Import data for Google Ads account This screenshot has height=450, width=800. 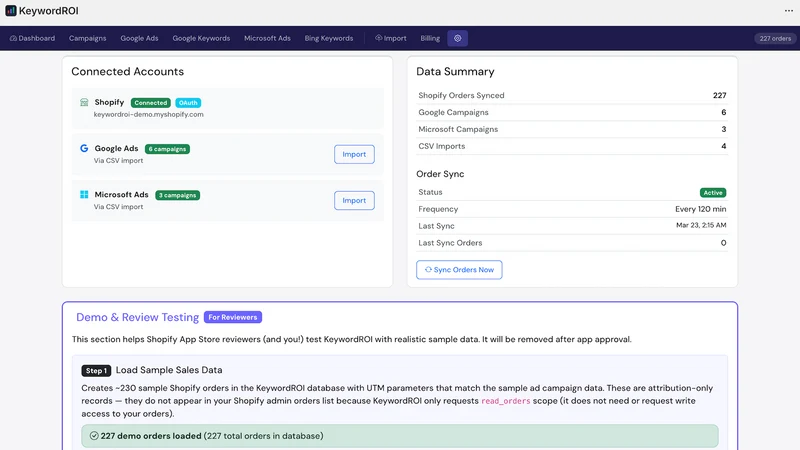coord(354,154)
